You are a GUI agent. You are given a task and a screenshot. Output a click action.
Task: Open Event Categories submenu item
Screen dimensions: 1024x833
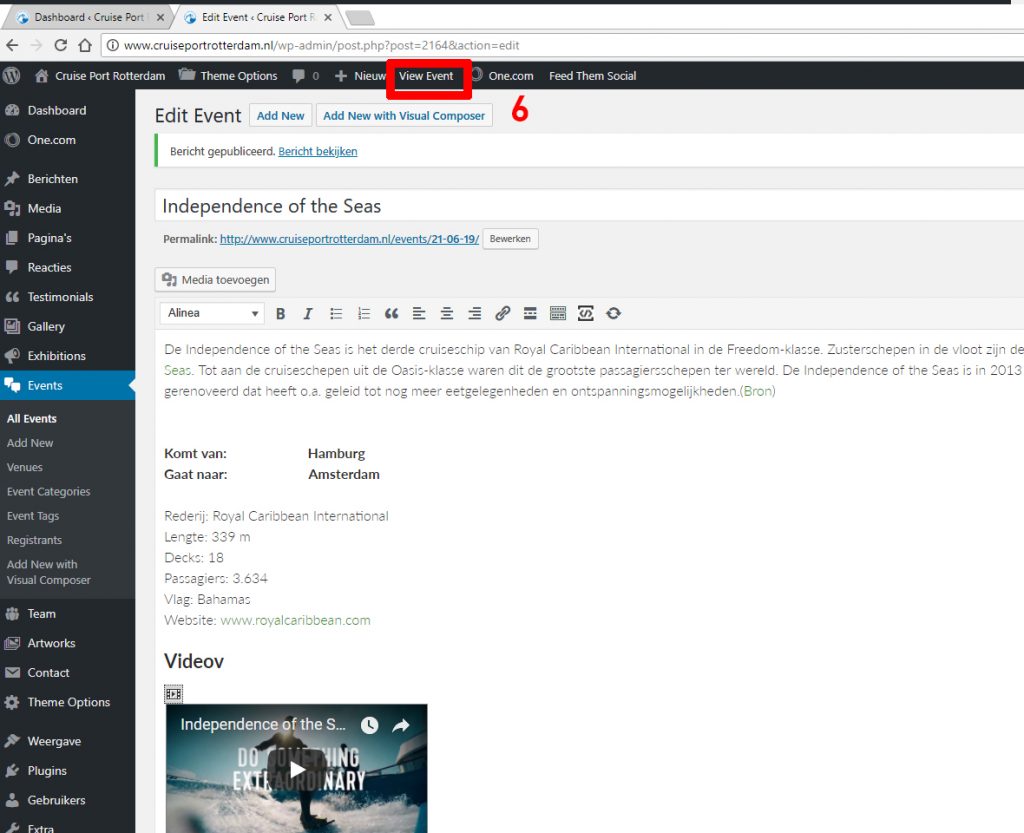(x=48, y=492)
